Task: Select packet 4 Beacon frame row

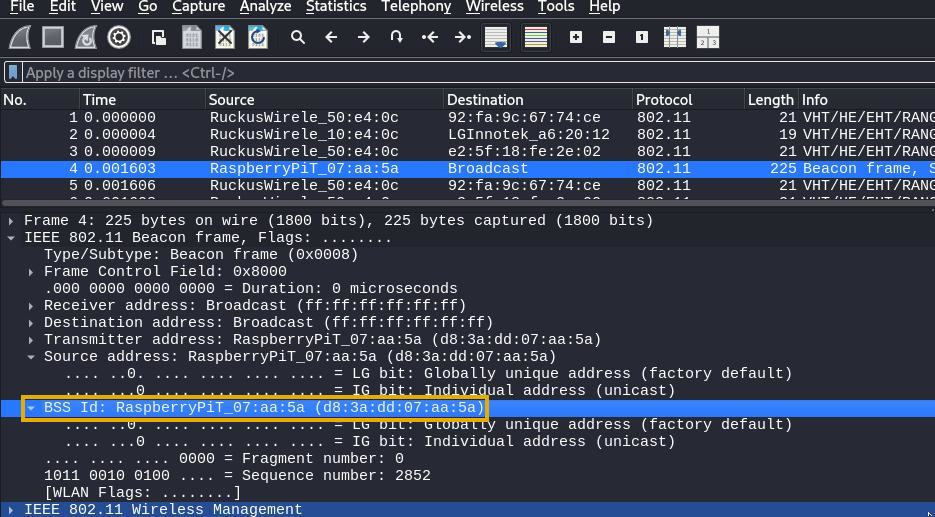Action: (468, 169)
